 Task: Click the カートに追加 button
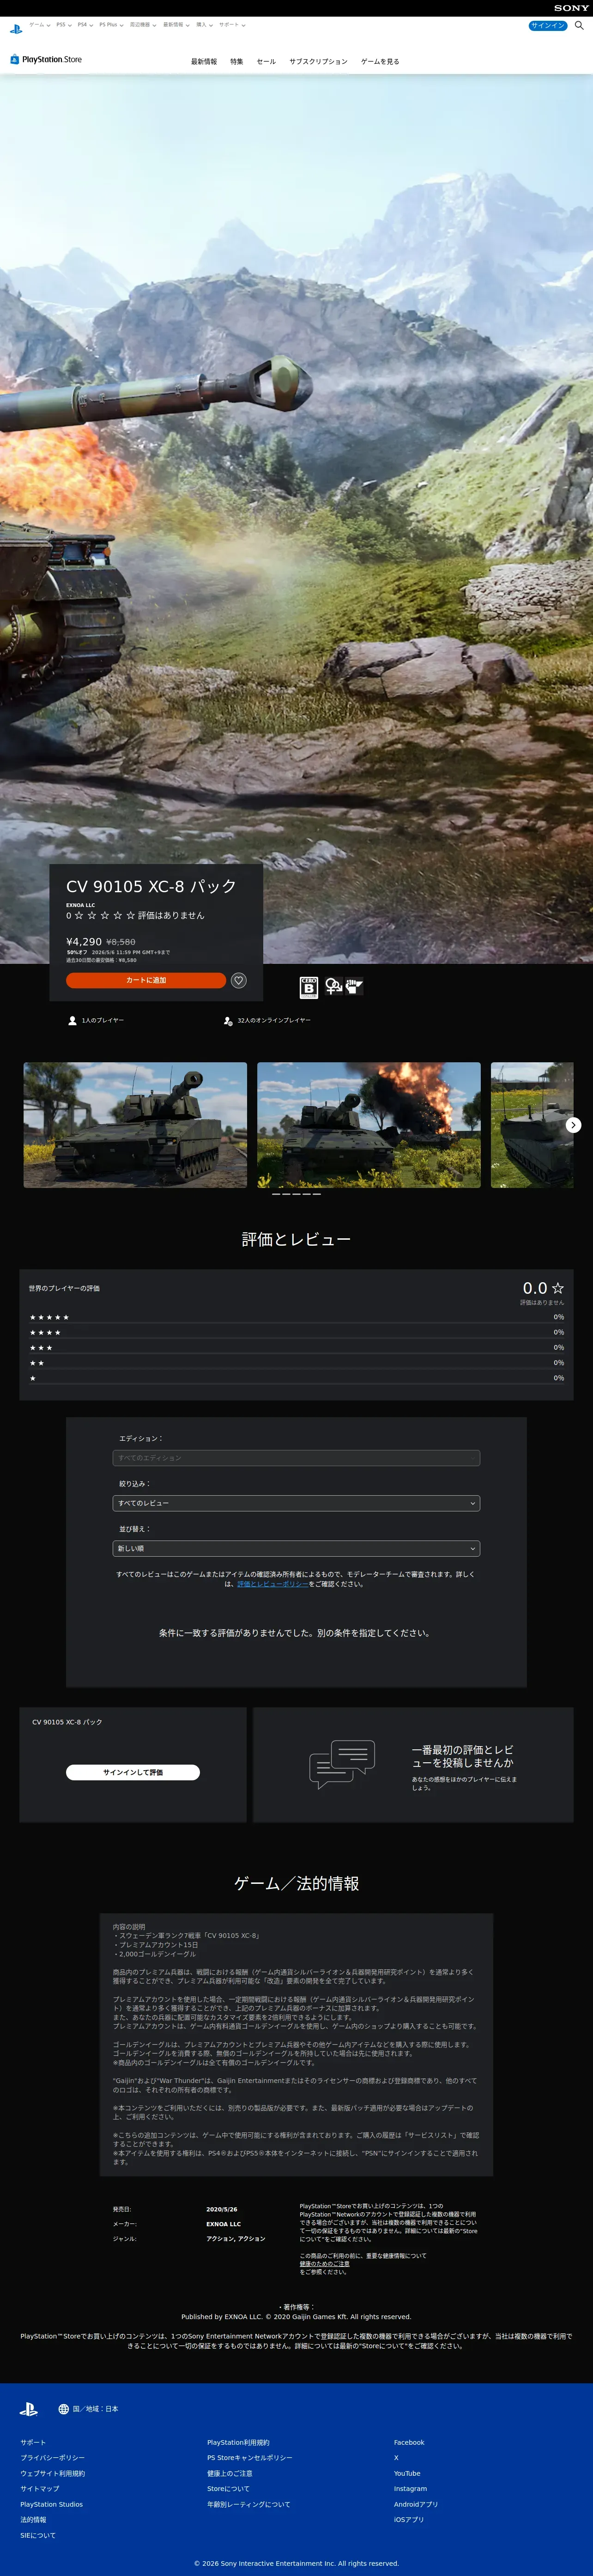(x=146, y=980)
